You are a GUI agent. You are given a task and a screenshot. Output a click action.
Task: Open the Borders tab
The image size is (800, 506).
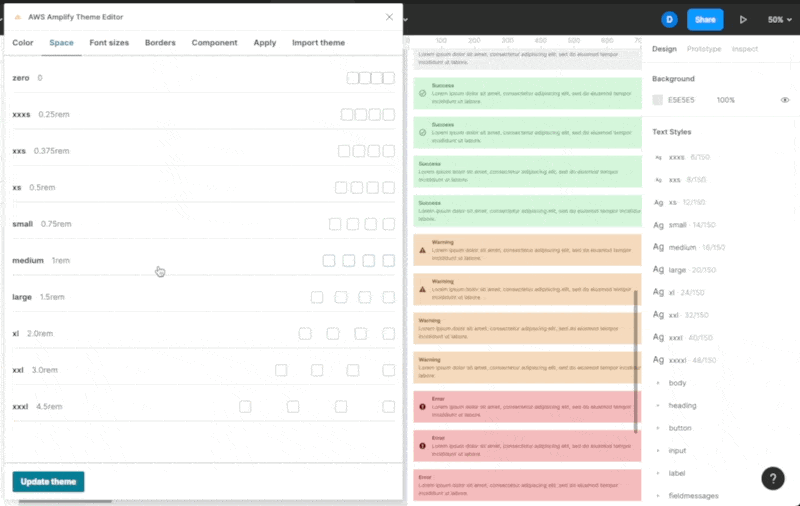(x=160, y=43)
